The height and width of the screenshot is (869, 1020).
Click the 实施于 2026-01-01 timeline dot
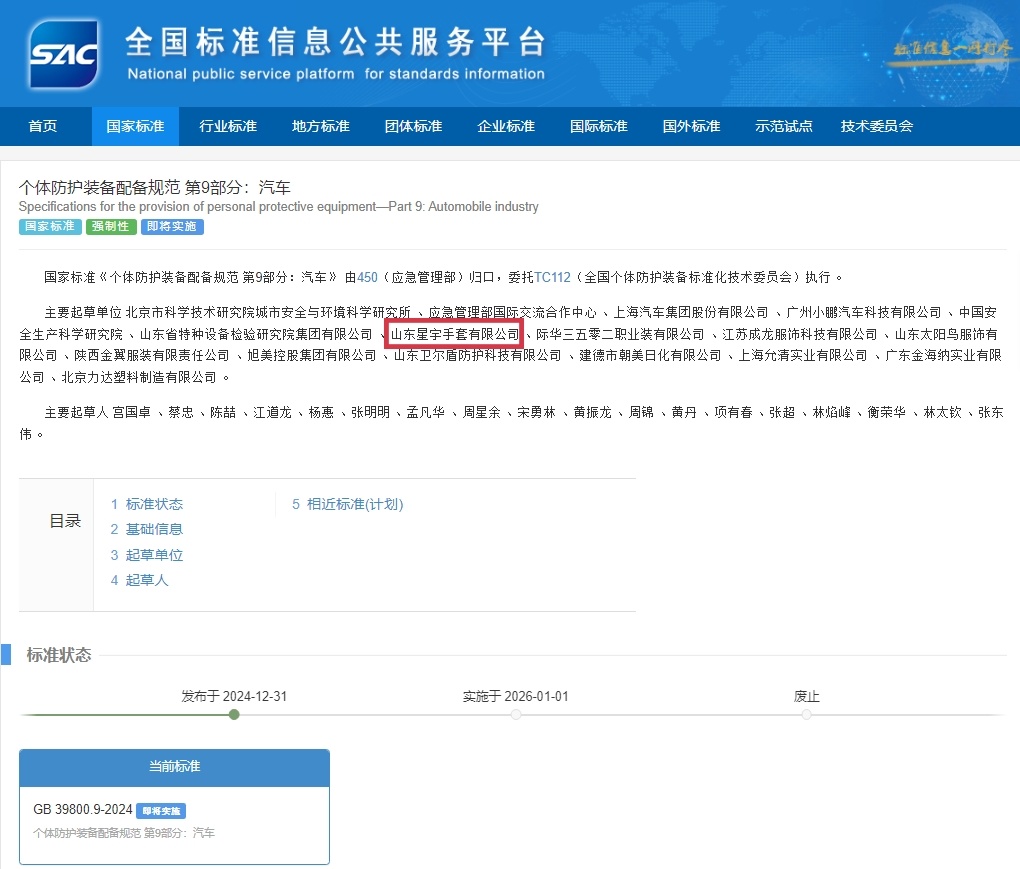[x=516, y=715]
